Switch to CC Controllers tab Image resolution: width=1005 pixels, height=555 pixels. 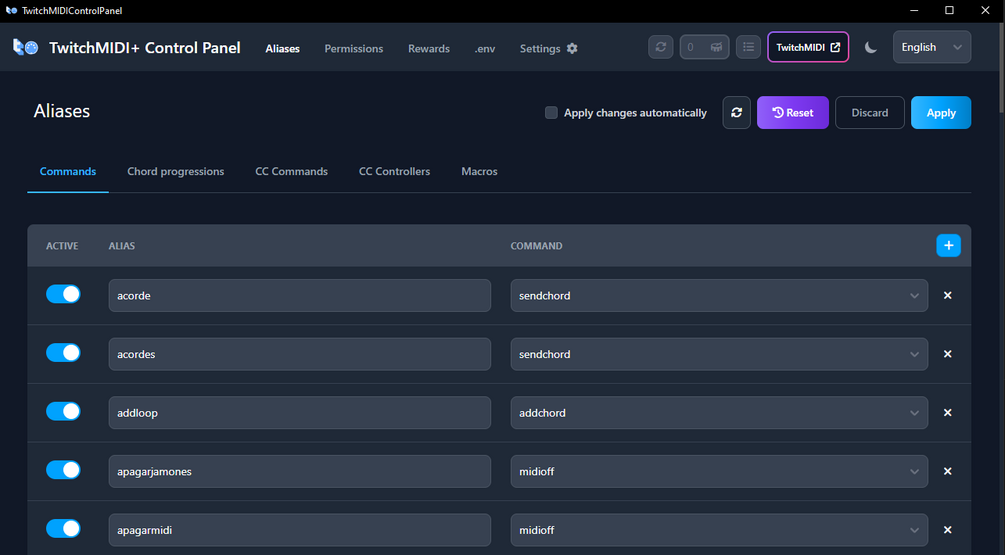[394, 171]
